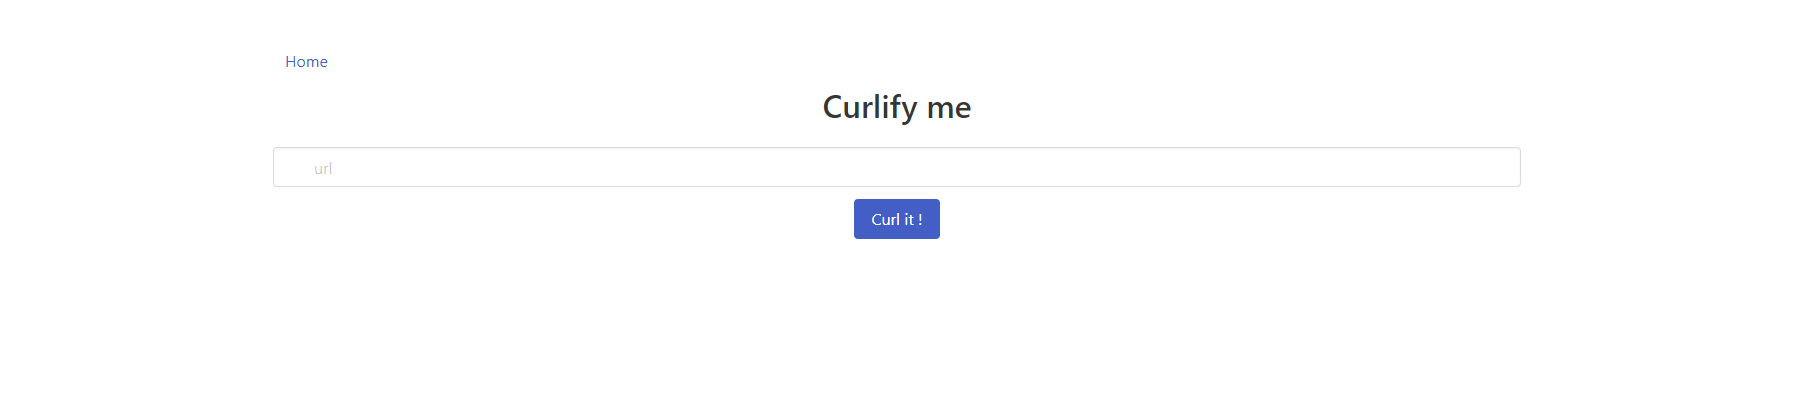The height and width of the screenshot is (398, 1807).
Task: Open the Home page link
Action: point(306,62)
